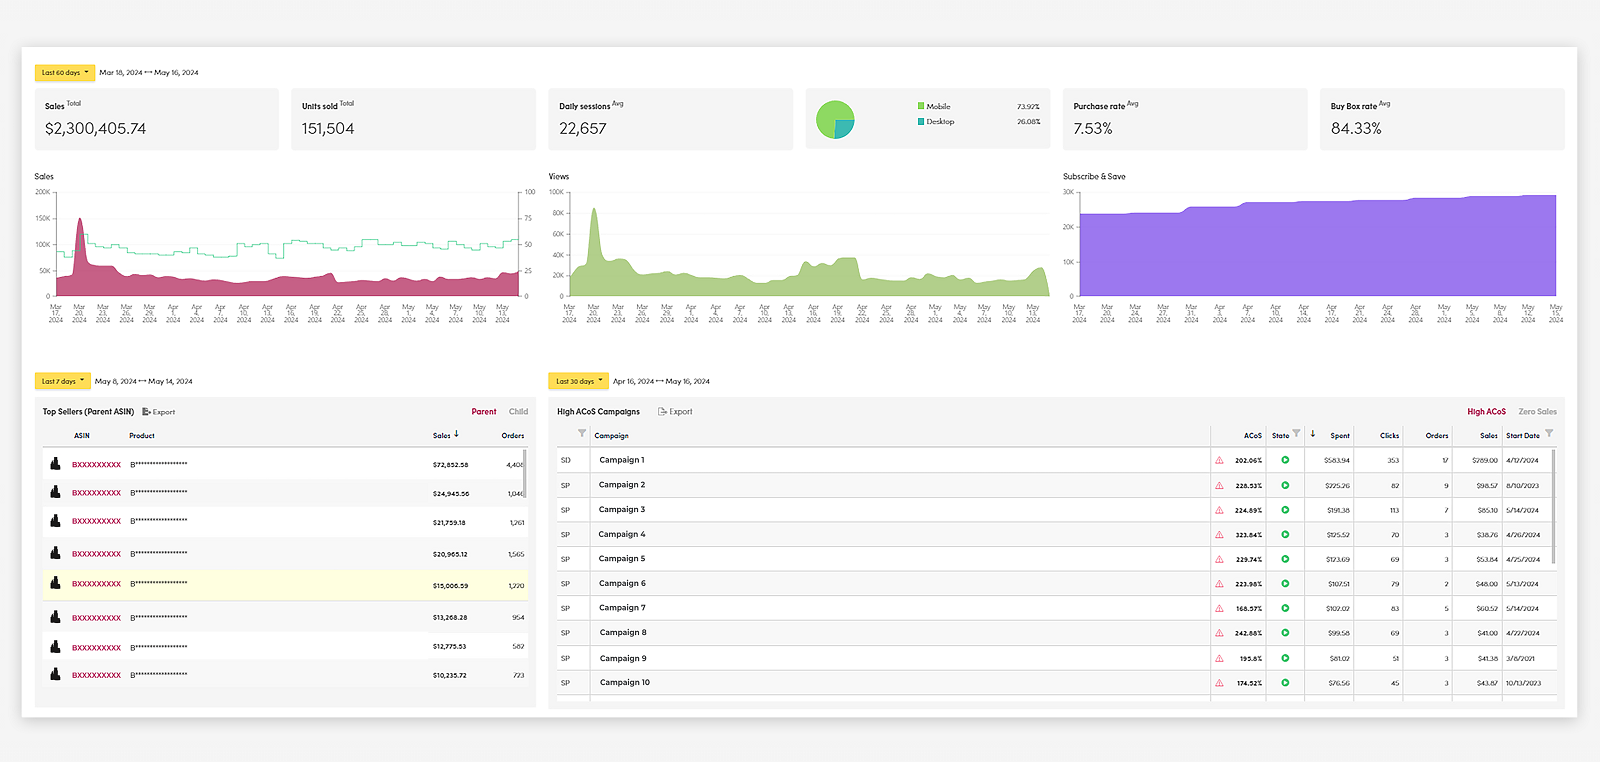The image size is (1600, 762).
Task: Click Campaign 1's red ACoS warning icon
Action: (x=1219, y=460)
